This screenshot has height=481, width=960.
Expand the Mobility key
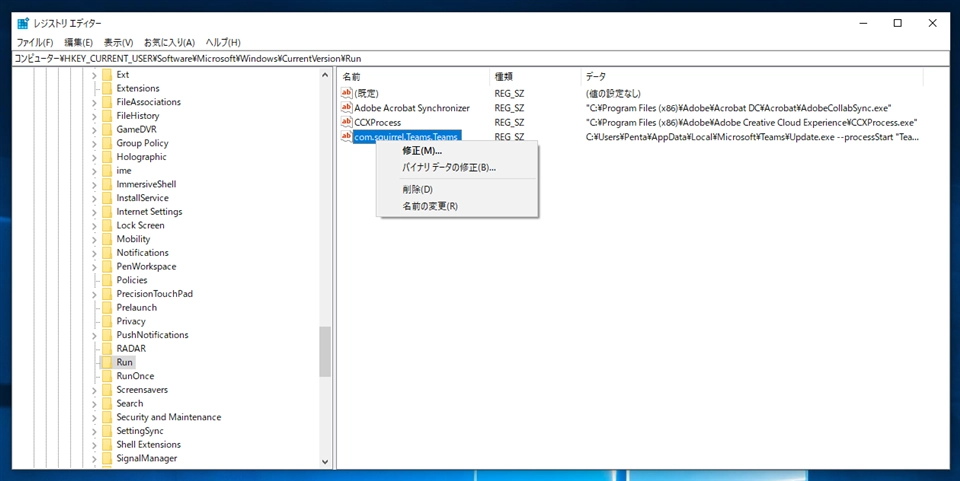coord(94,239)
